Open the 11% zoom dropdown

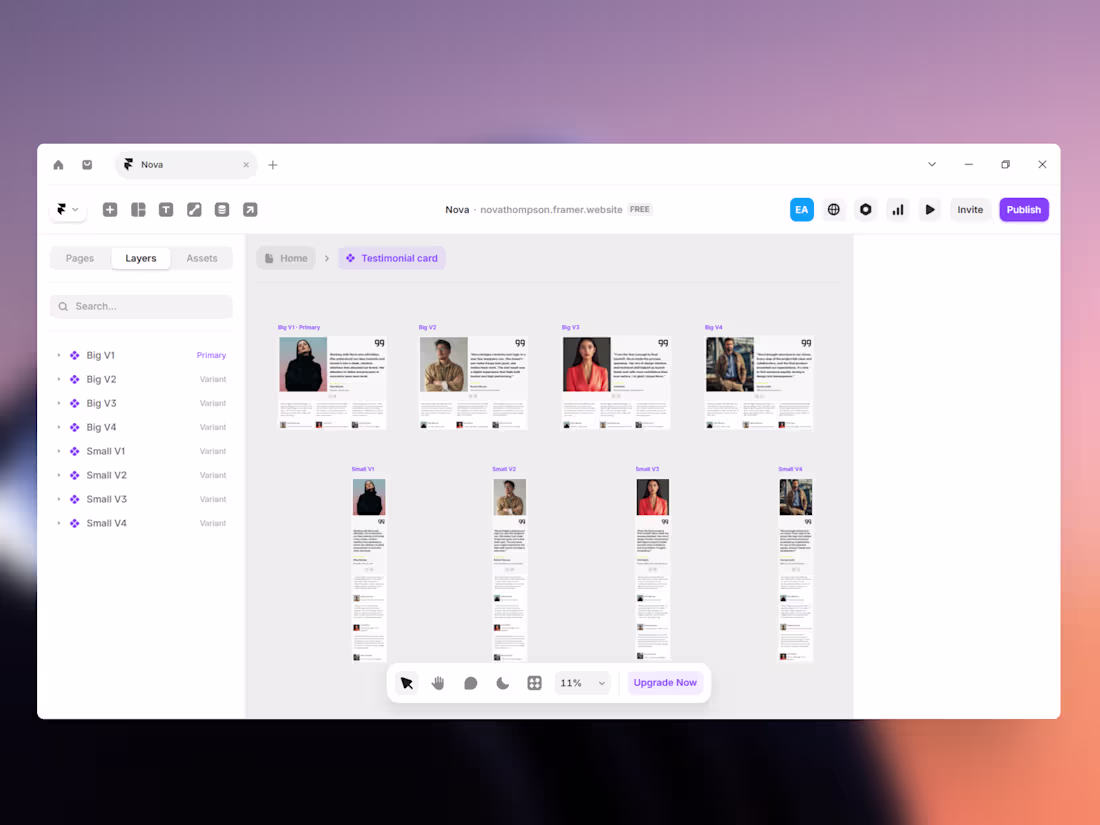point(582,683)
